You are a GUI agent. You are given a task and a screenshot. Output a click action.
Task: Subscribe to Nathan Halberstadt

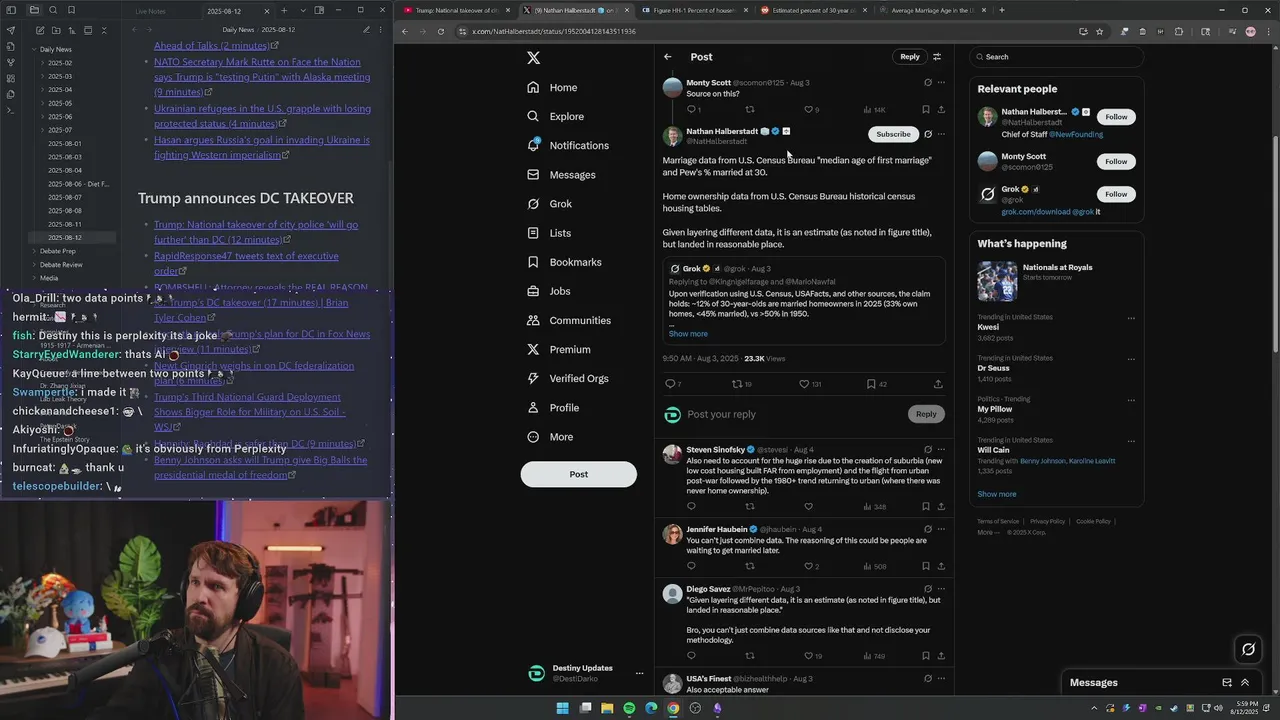tap(893, 134)
